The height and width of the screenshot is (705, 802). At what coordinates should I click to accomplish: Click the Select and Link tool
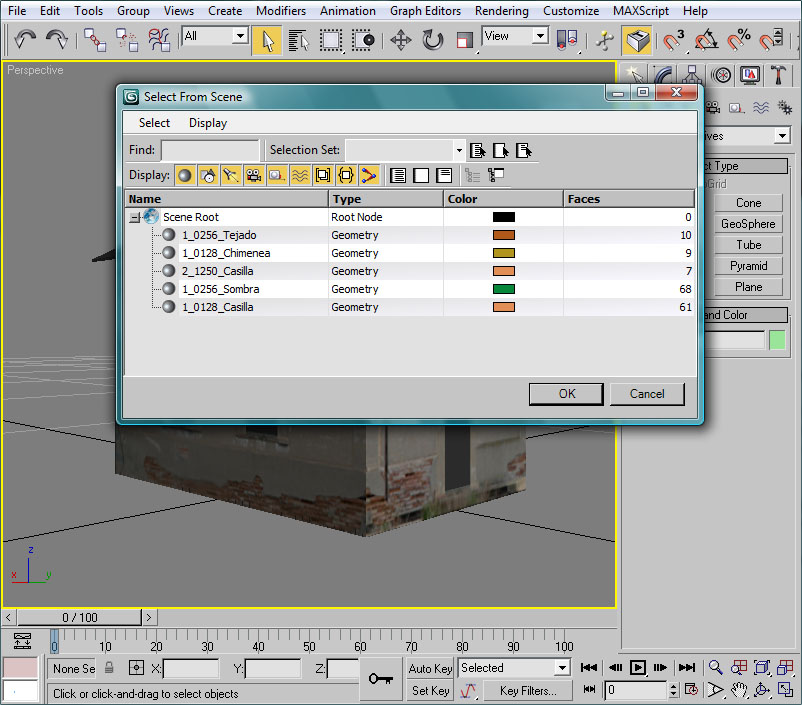point(95,40)
